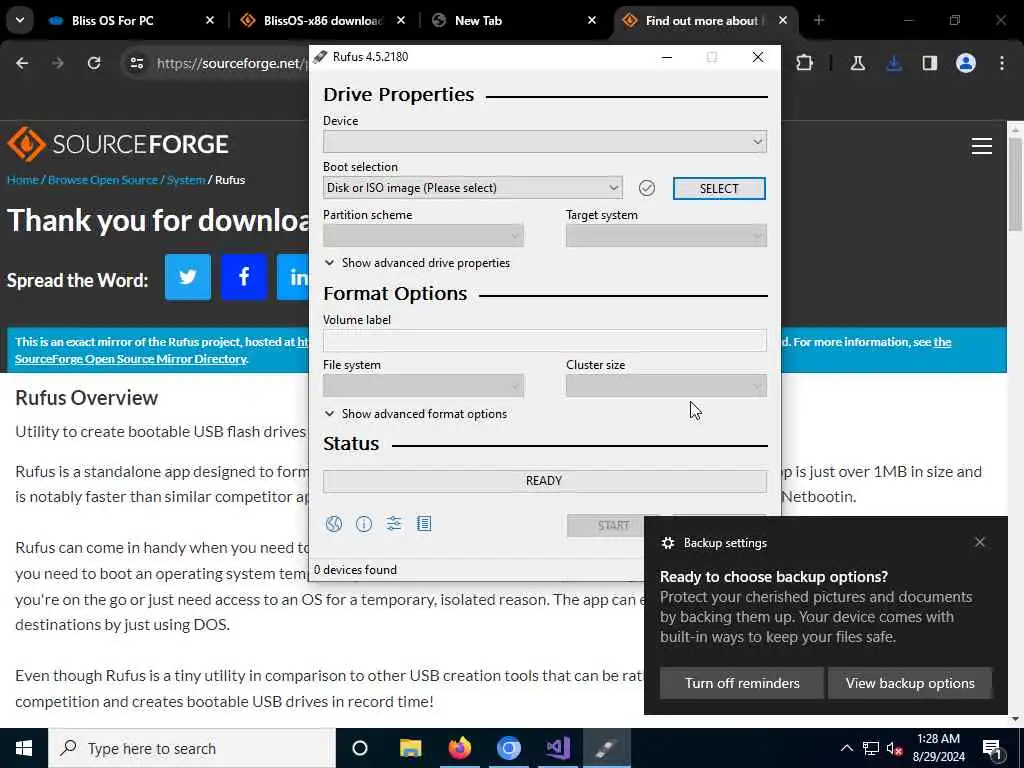Expand Show advanced drive properties

click(x=417, y=263)
